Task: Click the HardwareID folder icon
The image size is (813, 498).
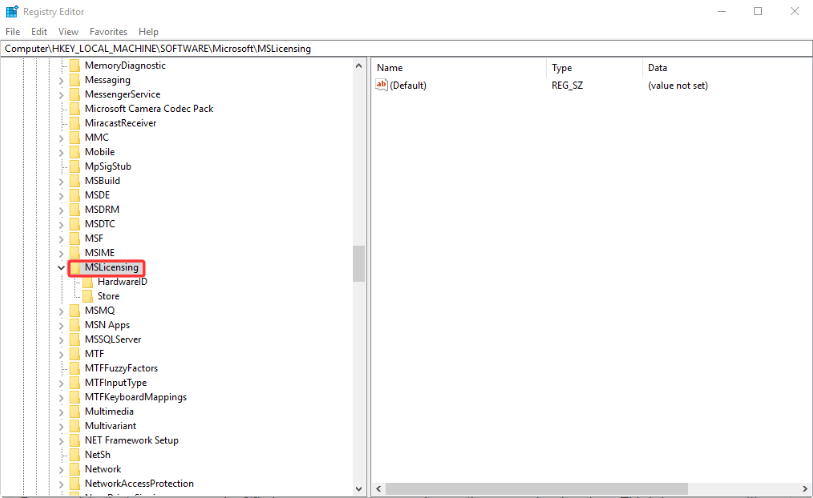Action: (x=88, y=282)
